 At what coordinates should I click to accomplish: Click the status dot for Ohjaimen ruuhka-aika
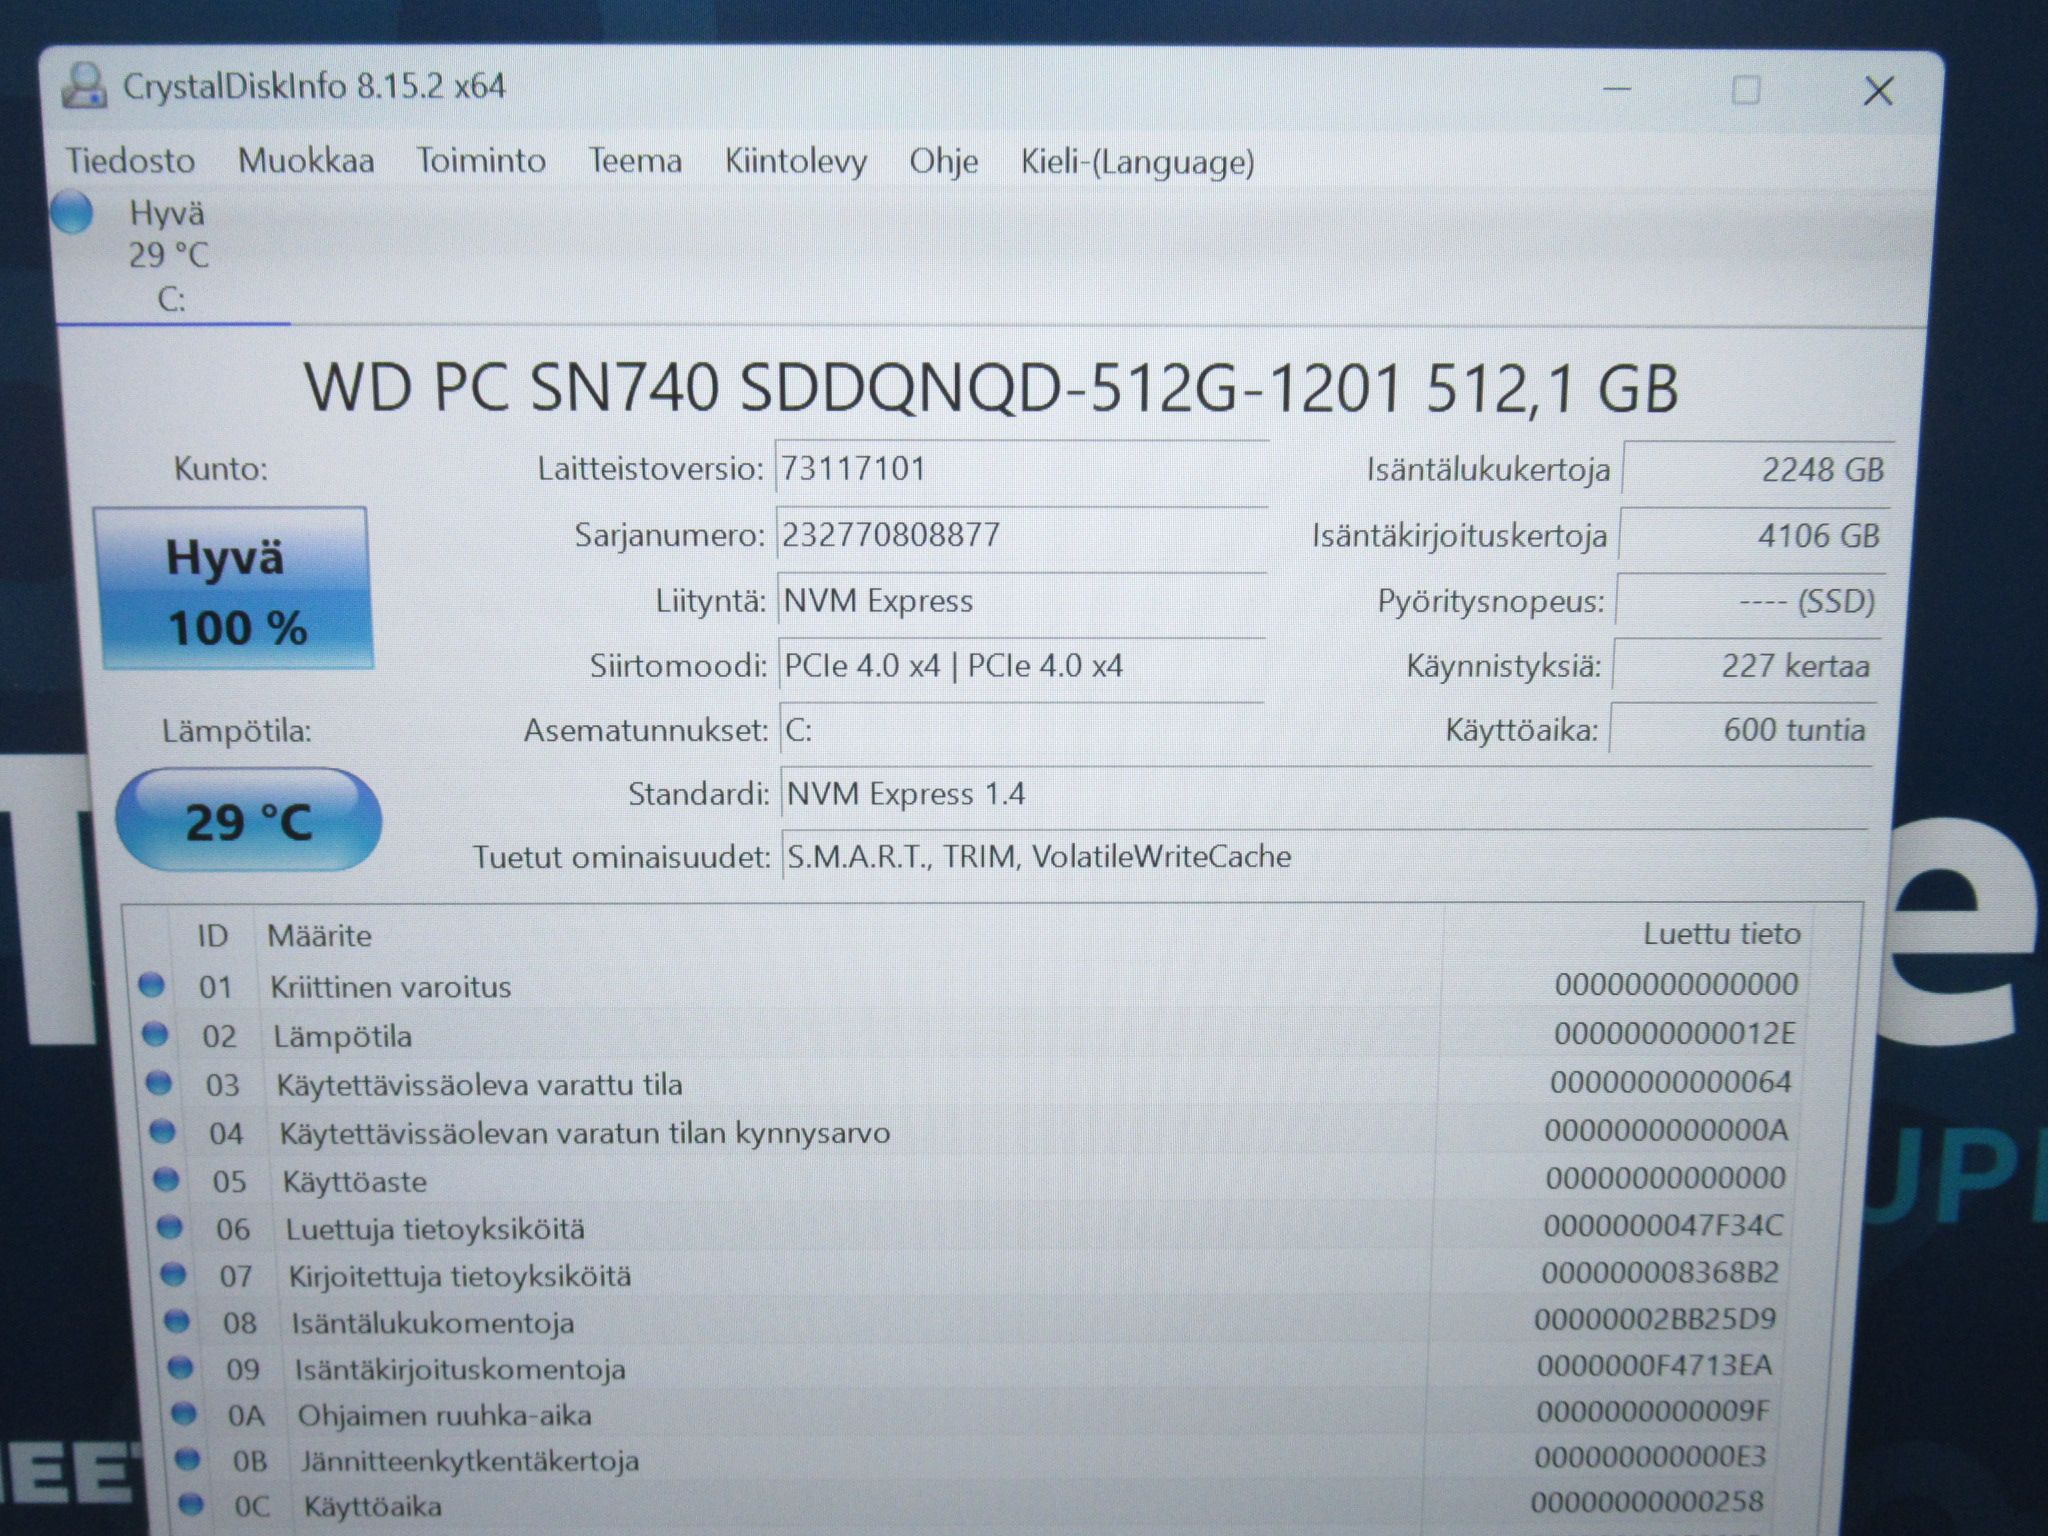(x=183, y=1414)
